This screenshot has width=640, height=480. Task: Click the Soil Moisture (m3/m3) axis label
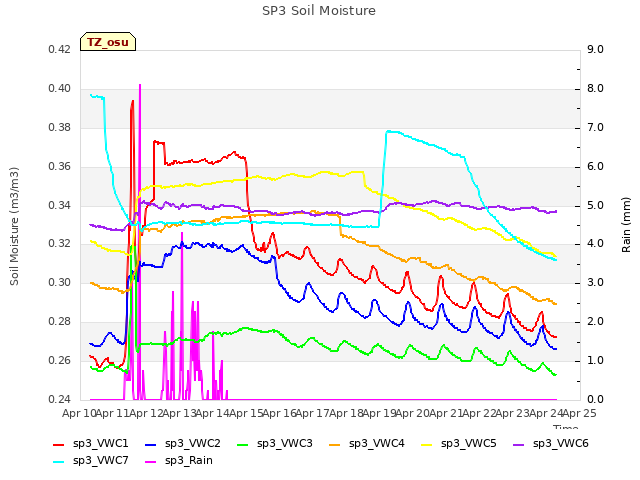[x=14, y=226]
